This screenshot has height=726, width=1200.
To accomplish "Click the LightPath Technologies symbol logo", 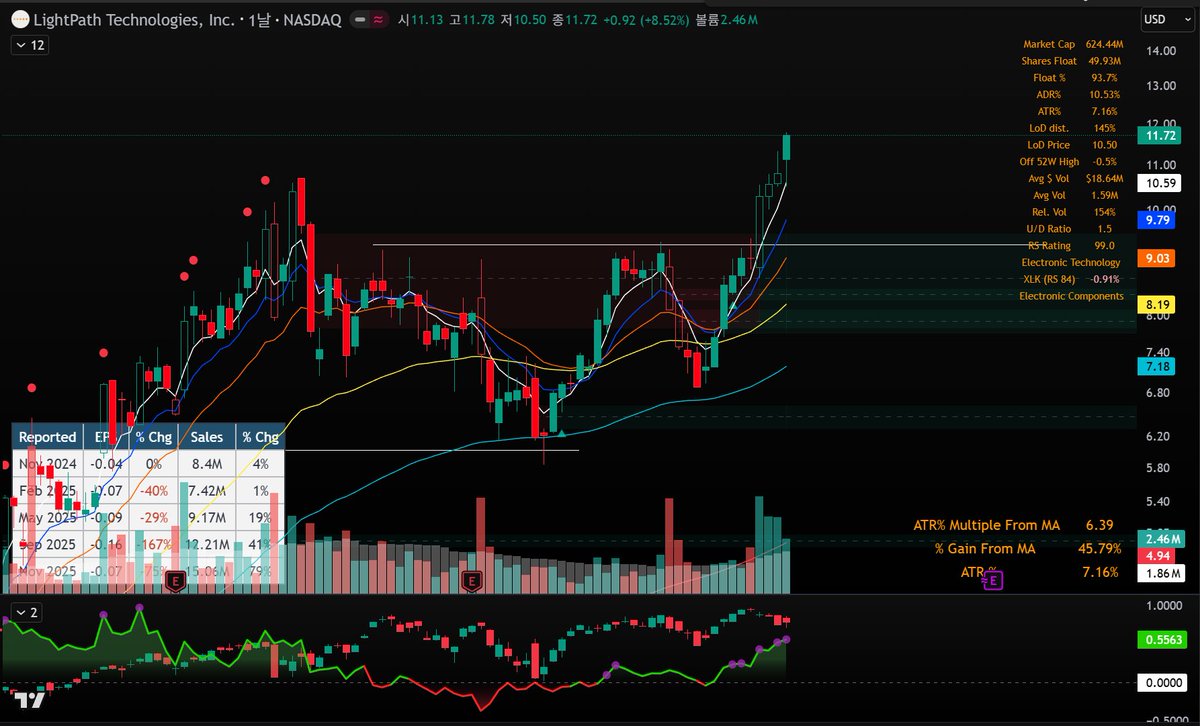I will point(21,19).
